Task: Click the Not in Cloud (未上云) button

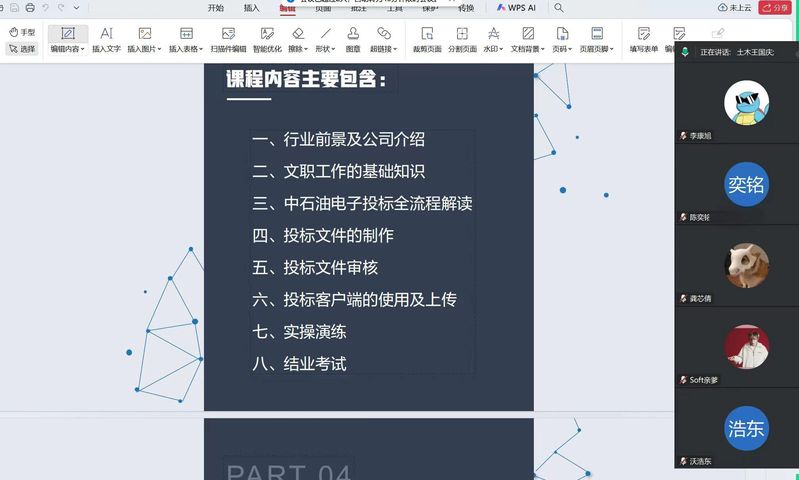Action: point(735,7)
